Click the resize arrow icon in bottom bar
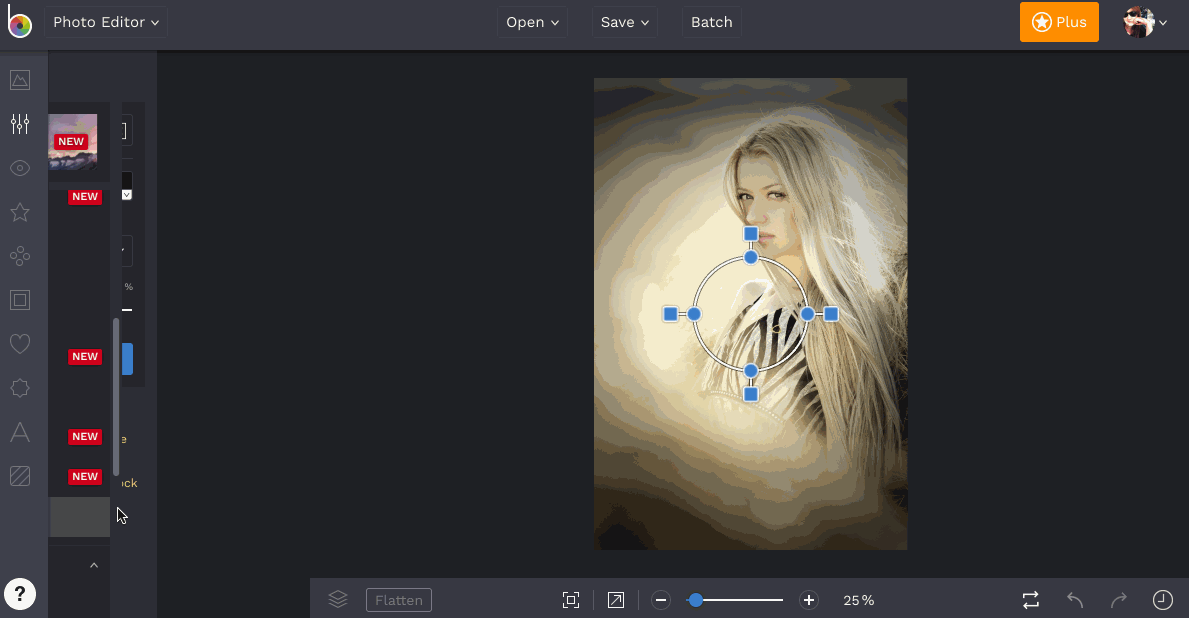Screen dimensions: 1189x618 pyautogui.click(x=616, y=601)
